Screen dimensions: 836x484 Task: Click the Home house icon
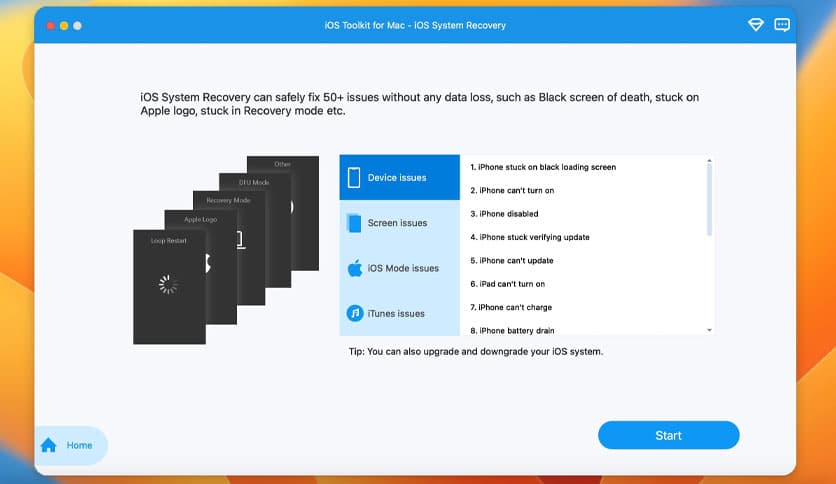click(49, 445)
